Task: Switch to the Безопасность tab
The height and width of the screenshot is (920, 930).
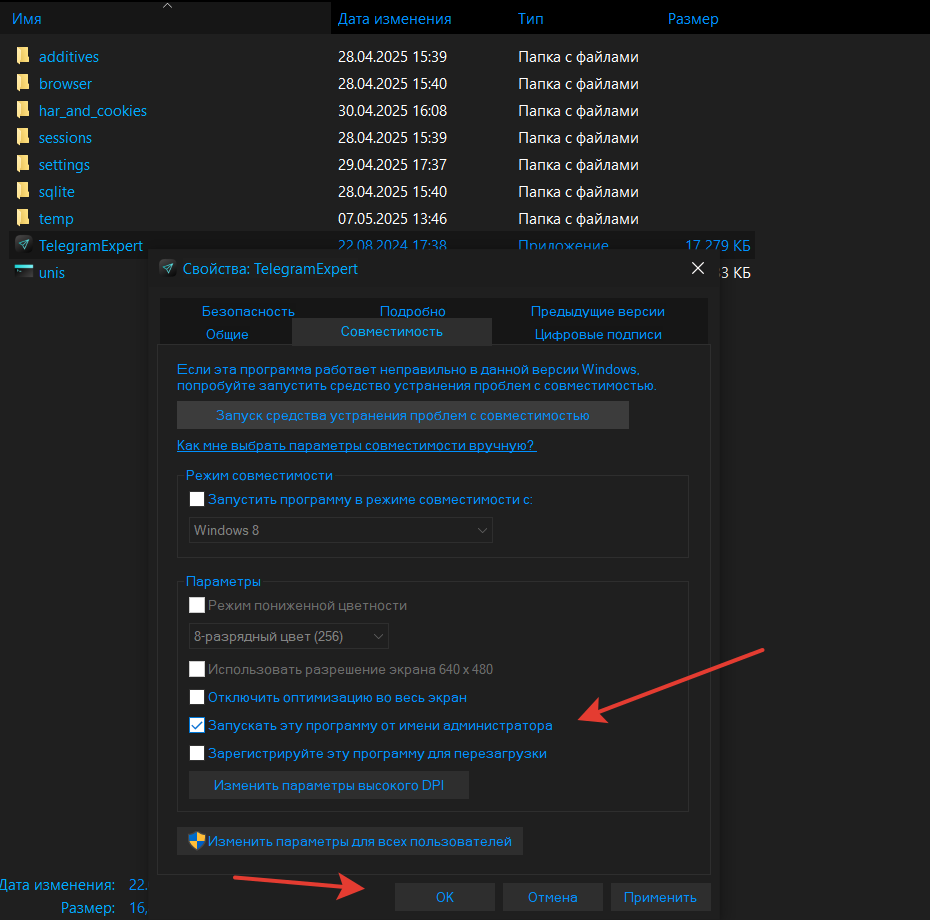Action: pyautogui.click(x=248, y=311)
